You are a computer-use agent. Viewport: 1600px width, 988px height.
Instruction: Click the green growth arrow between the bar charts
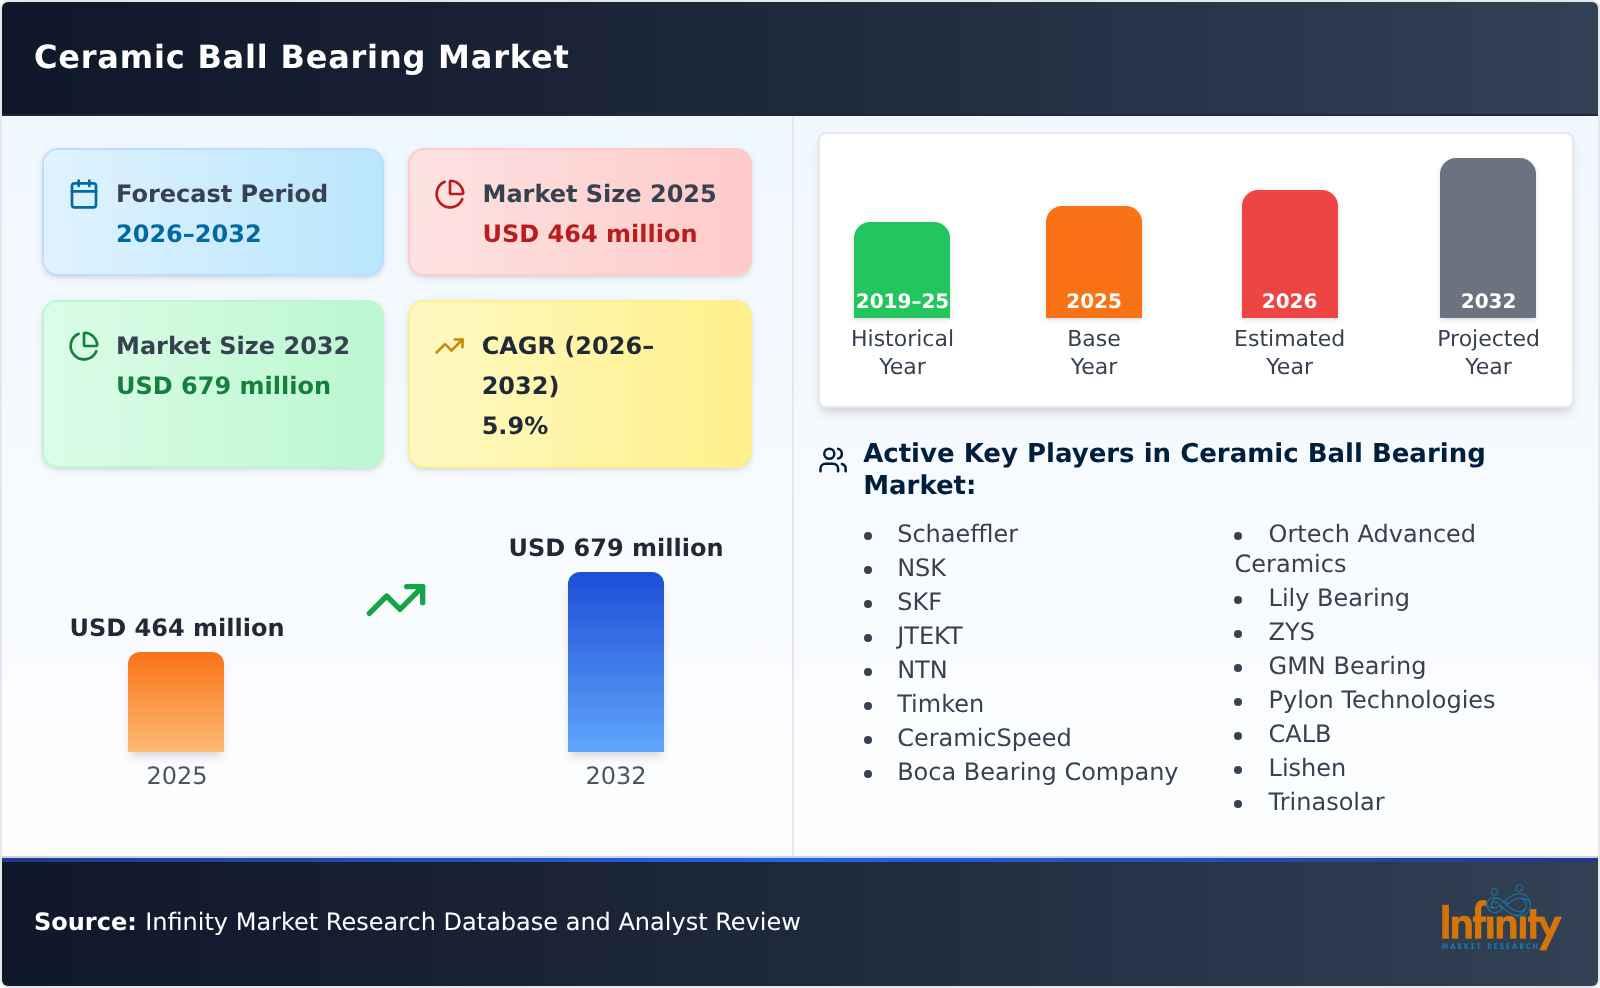pyautogui.click(x=396, y=599)
